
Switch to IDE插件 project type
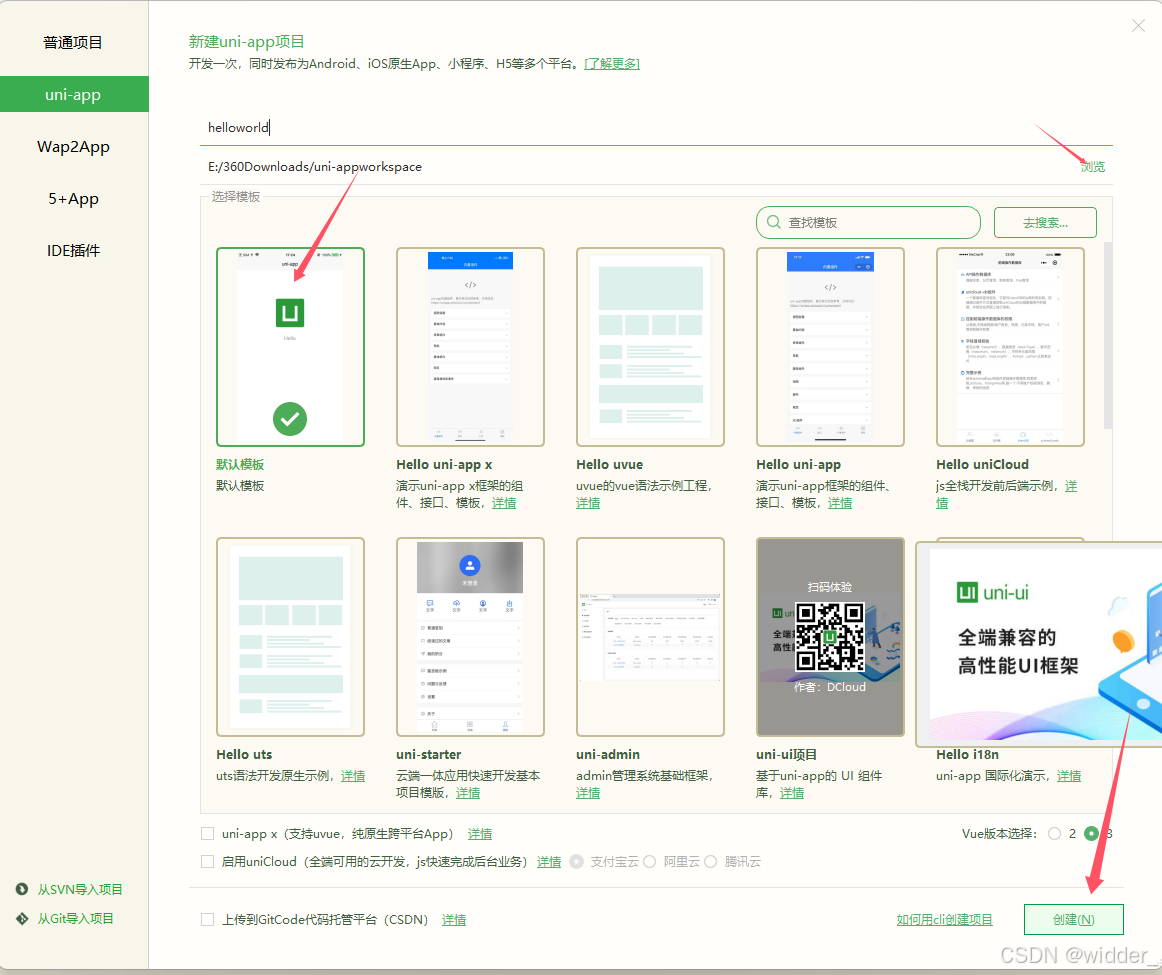73,250
